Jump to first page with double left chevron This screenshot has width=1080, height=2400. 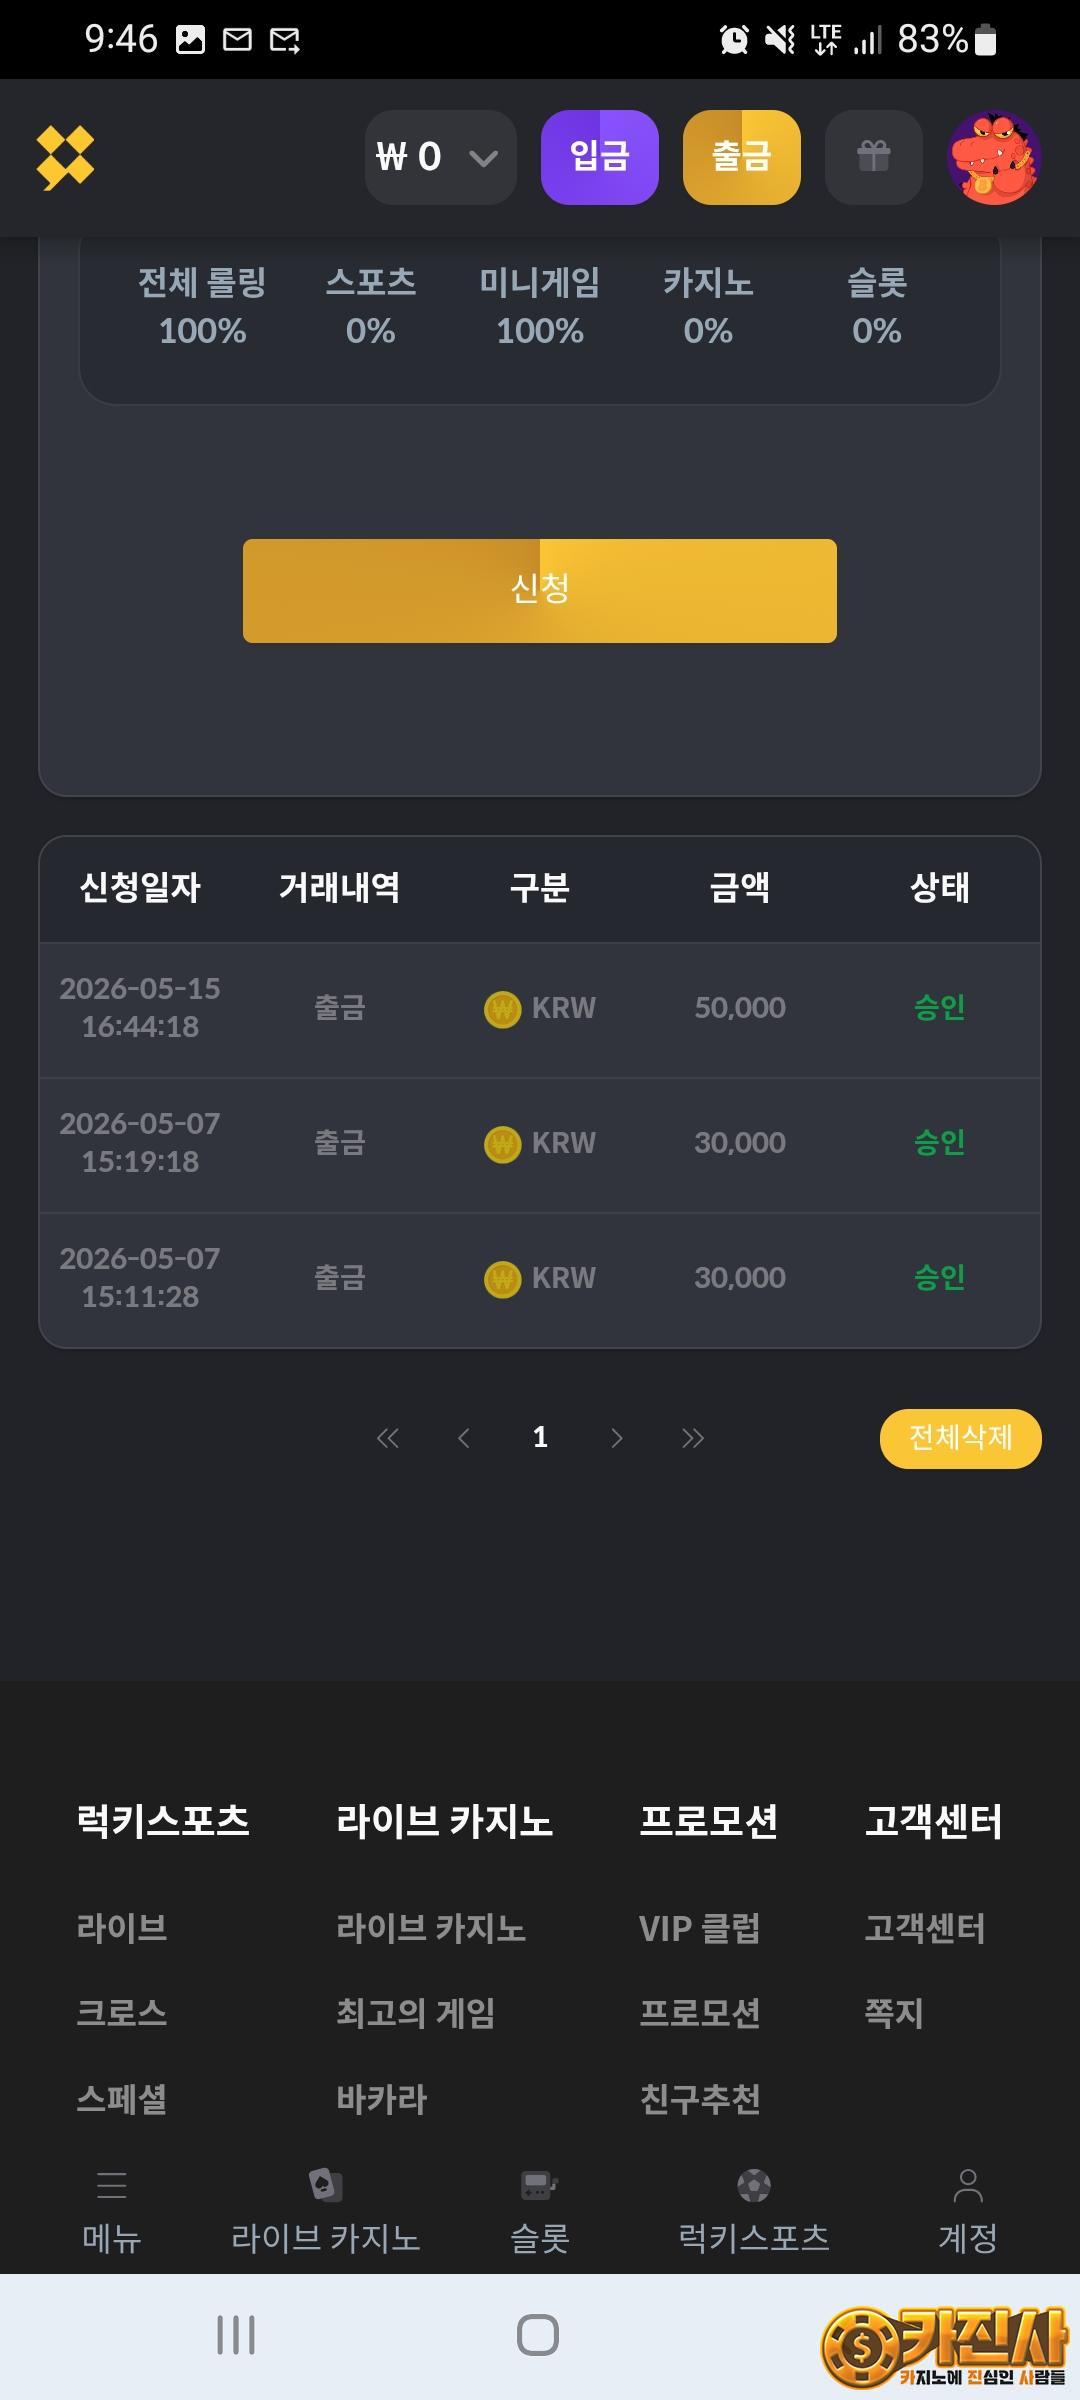pos(387,1438)
